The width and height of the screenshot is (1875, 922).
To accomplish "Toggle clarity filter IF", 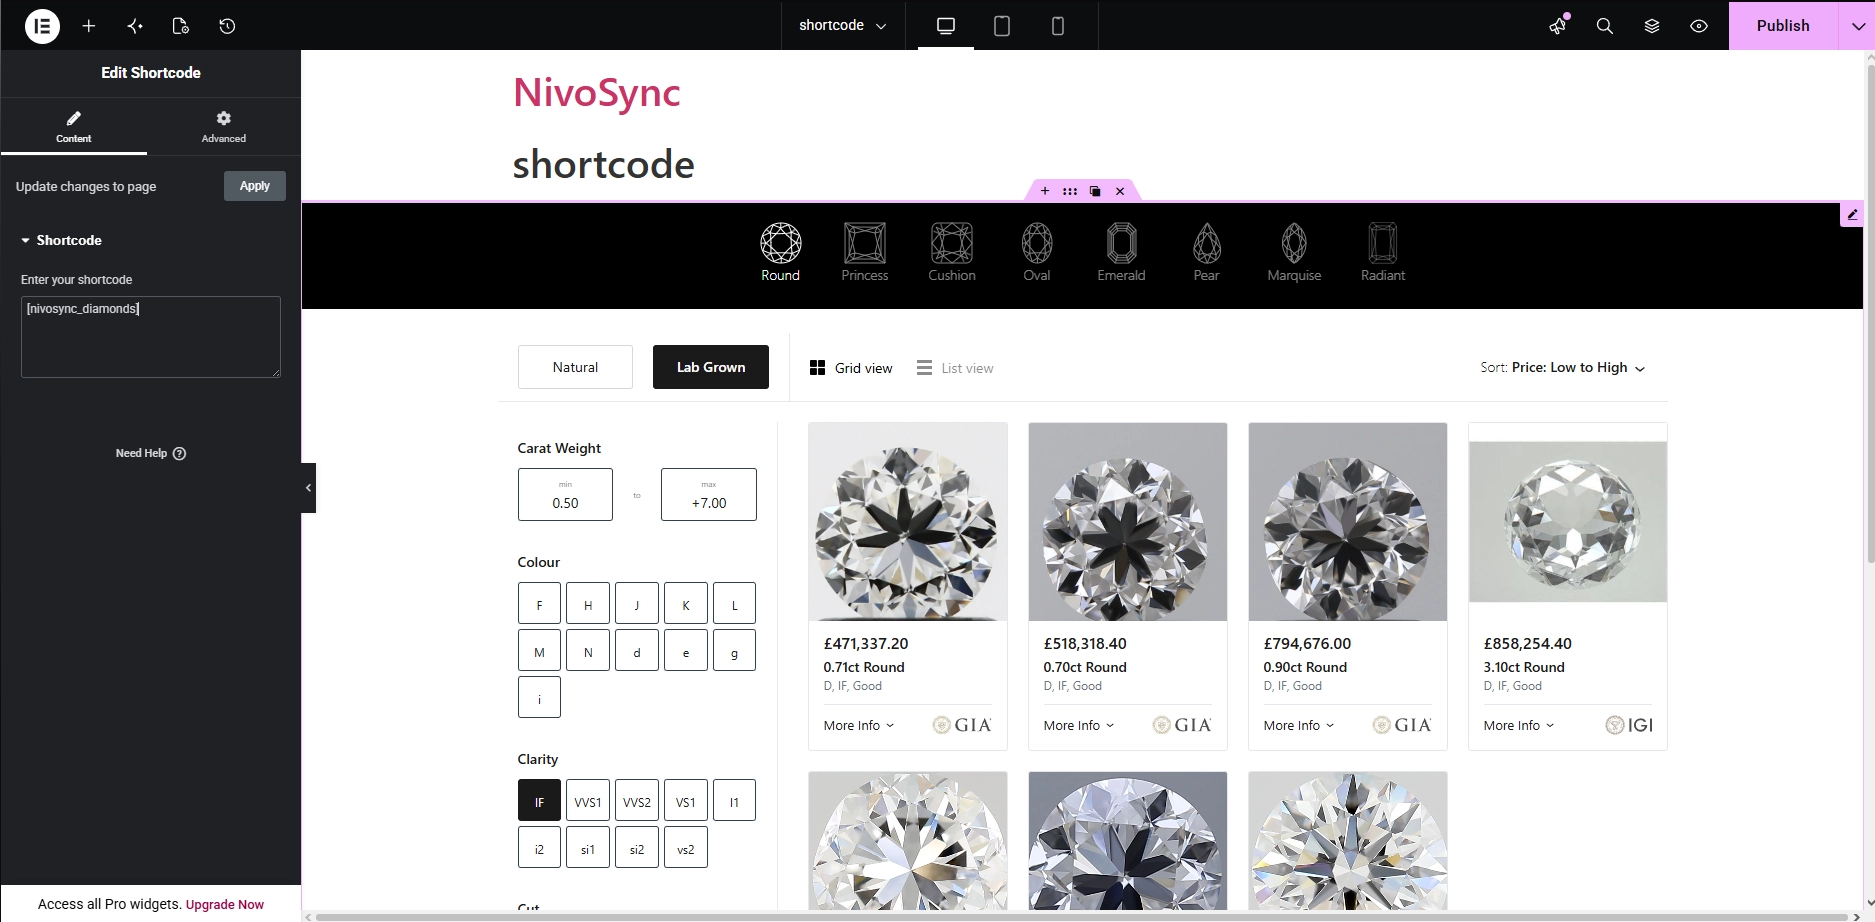I will tap(539, 801).
